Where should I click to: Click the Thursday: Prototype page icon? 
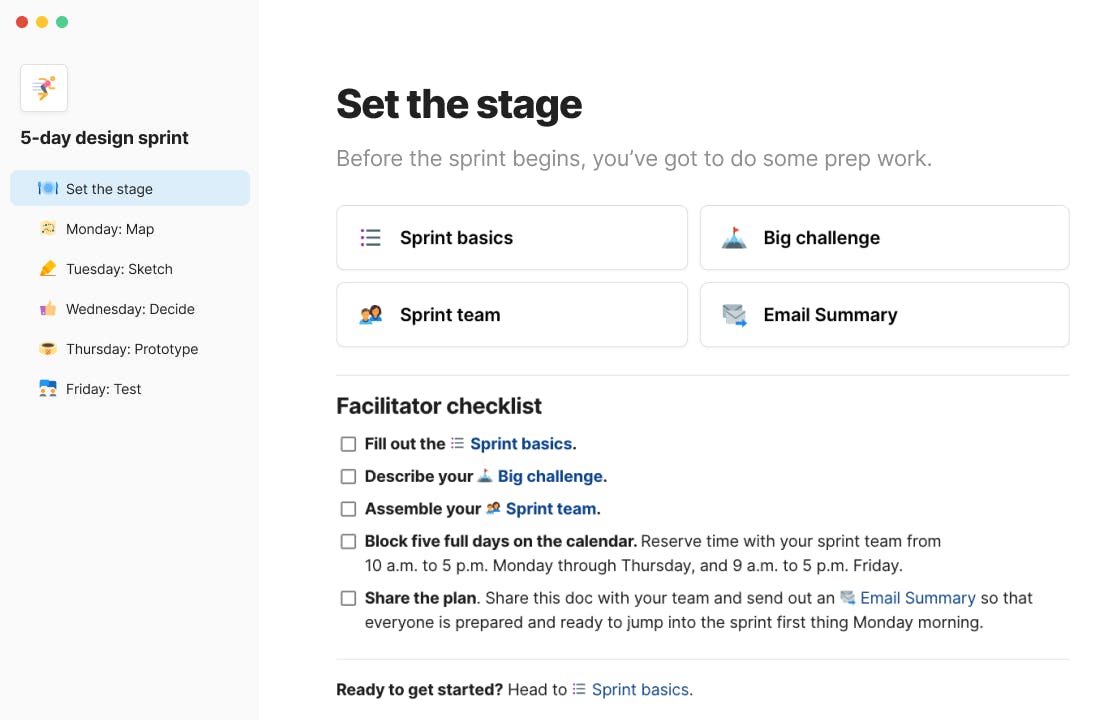coord(47,349)
